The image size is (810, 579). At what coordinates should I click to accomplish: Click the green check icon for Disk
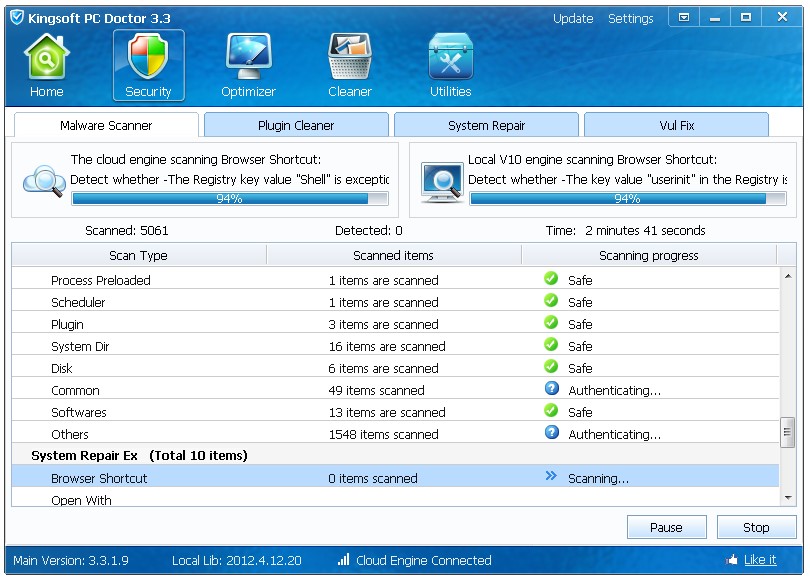pos(551,367)
